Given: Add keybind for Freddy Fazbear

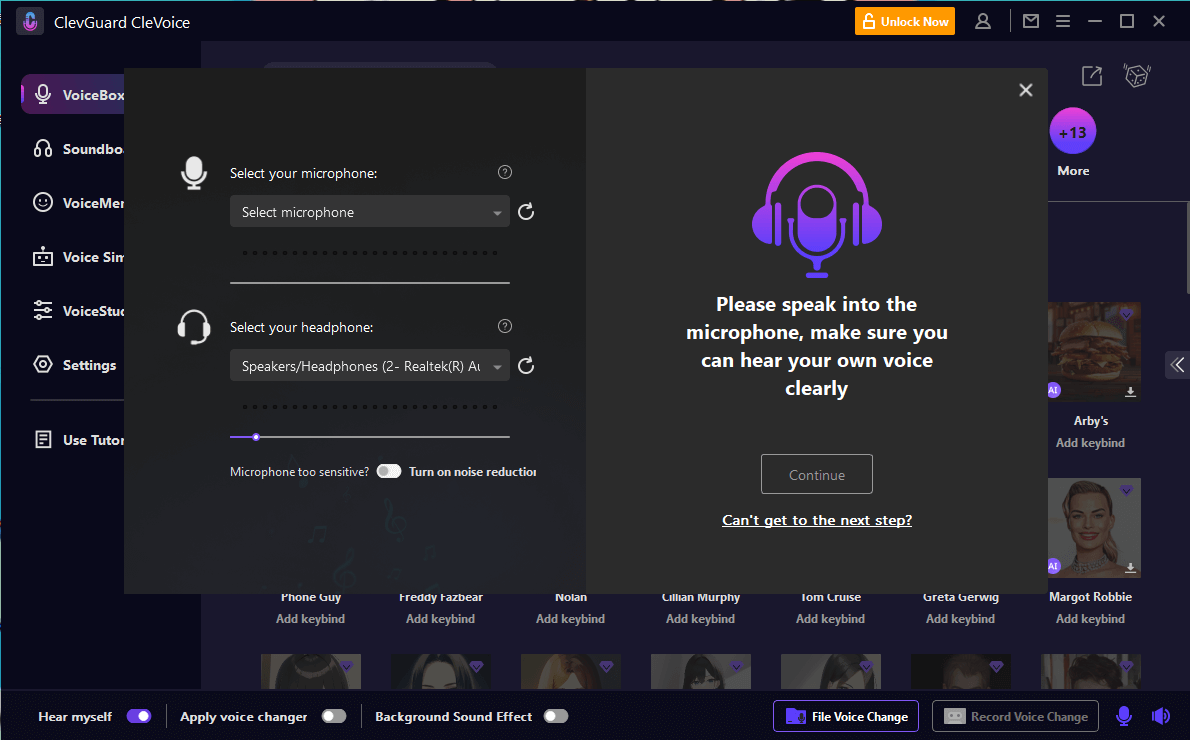Looking at the screenshot, I should (440, 619).
